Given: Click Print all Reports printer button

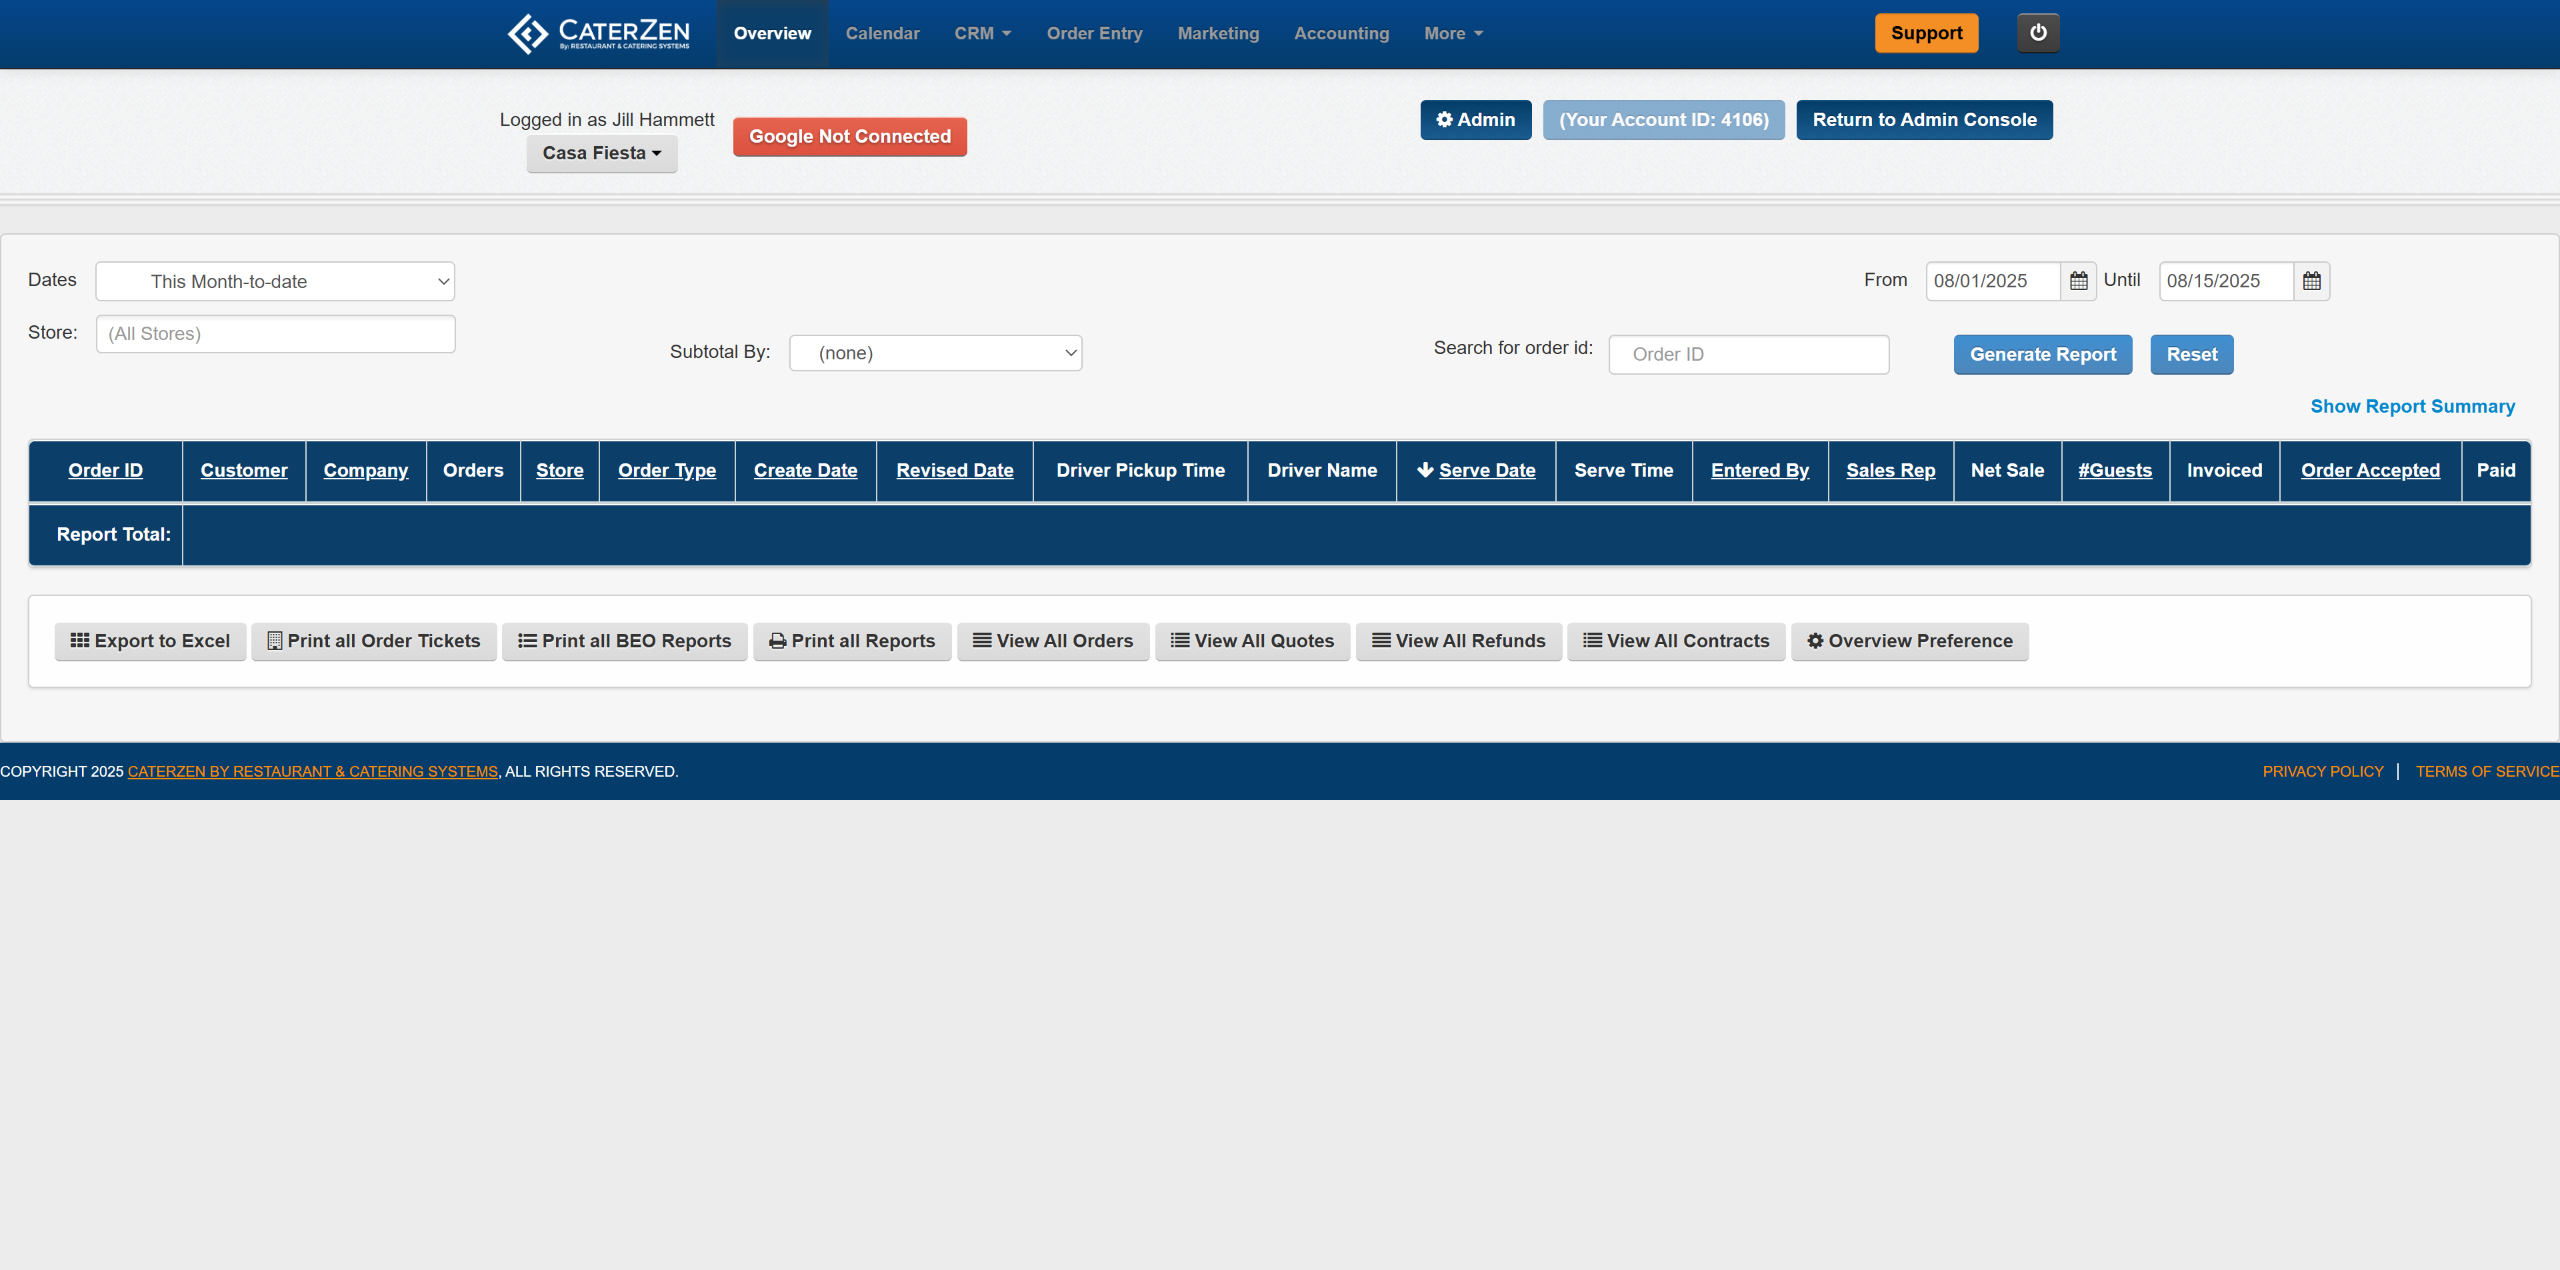Looking at the screenshot, I should tap(852, 641).
